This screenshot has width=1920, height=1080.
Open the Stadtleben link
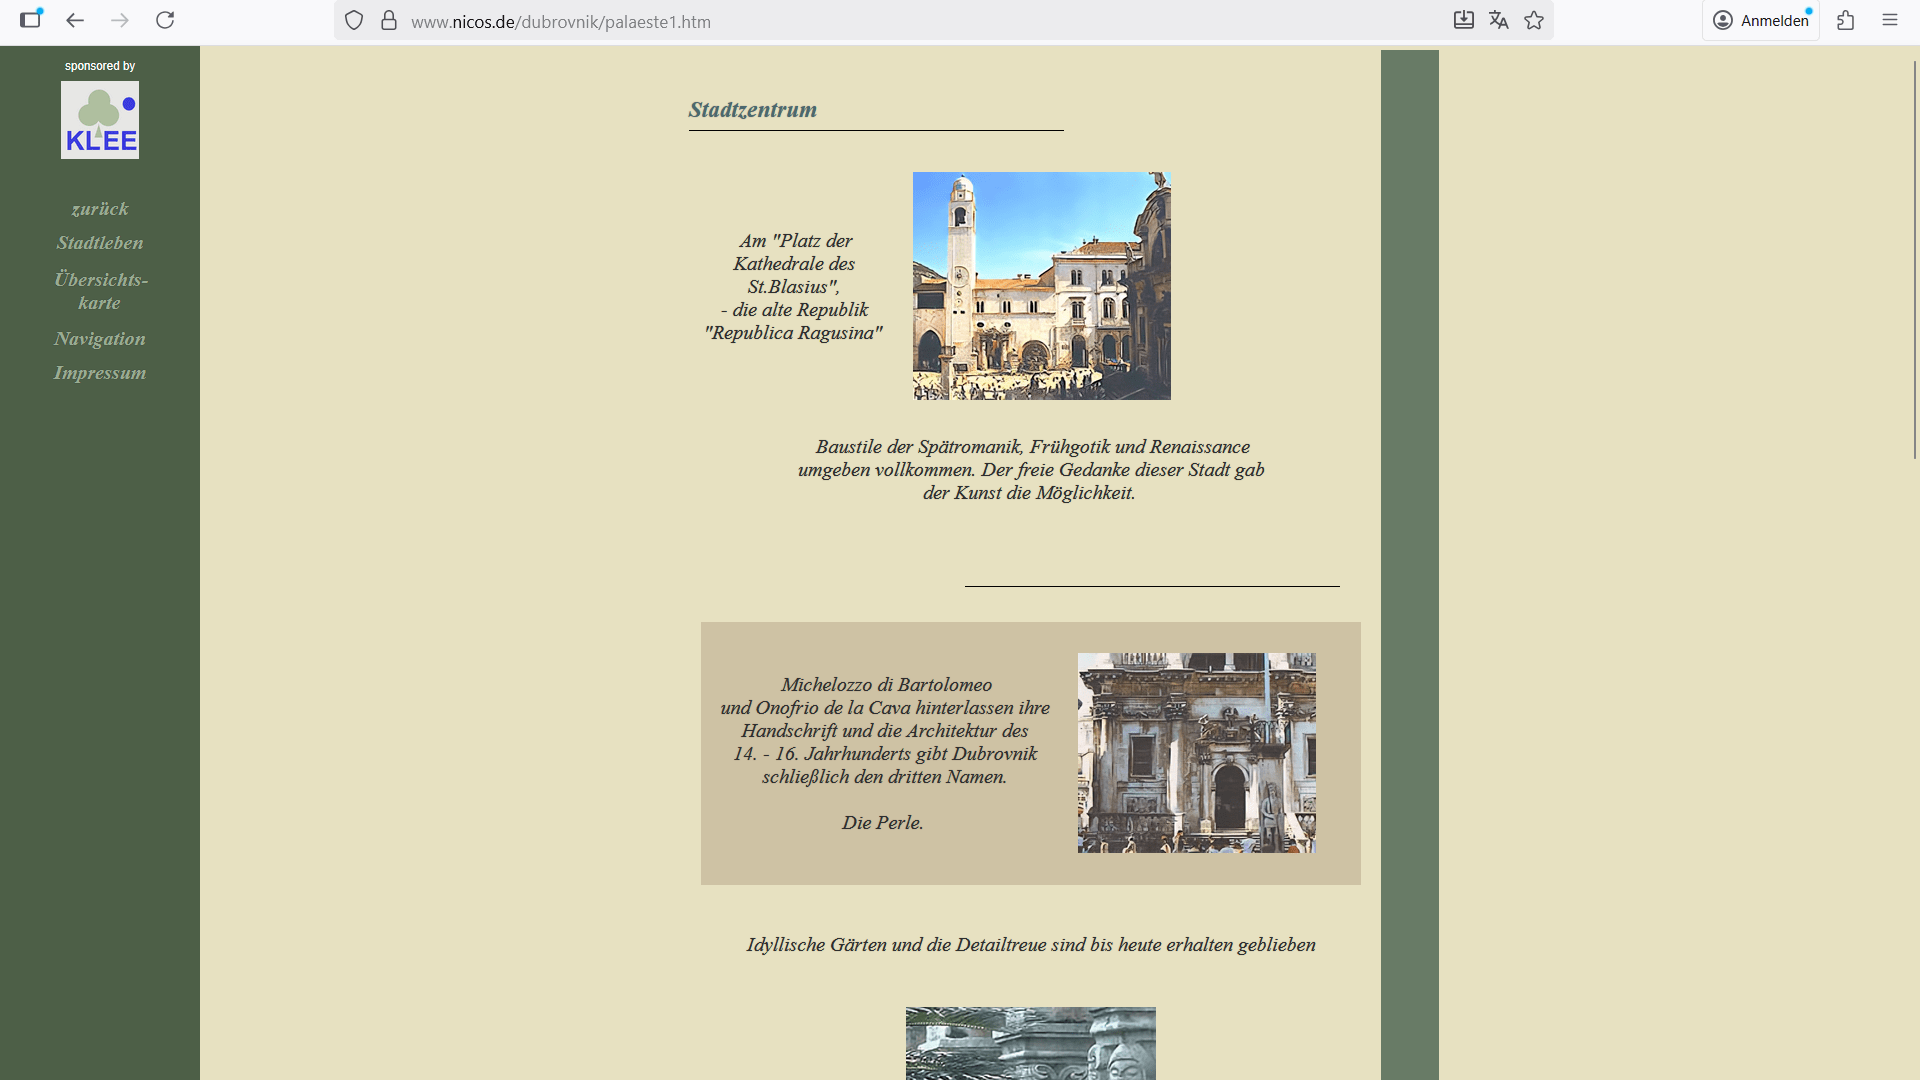[x=100, y=243]
